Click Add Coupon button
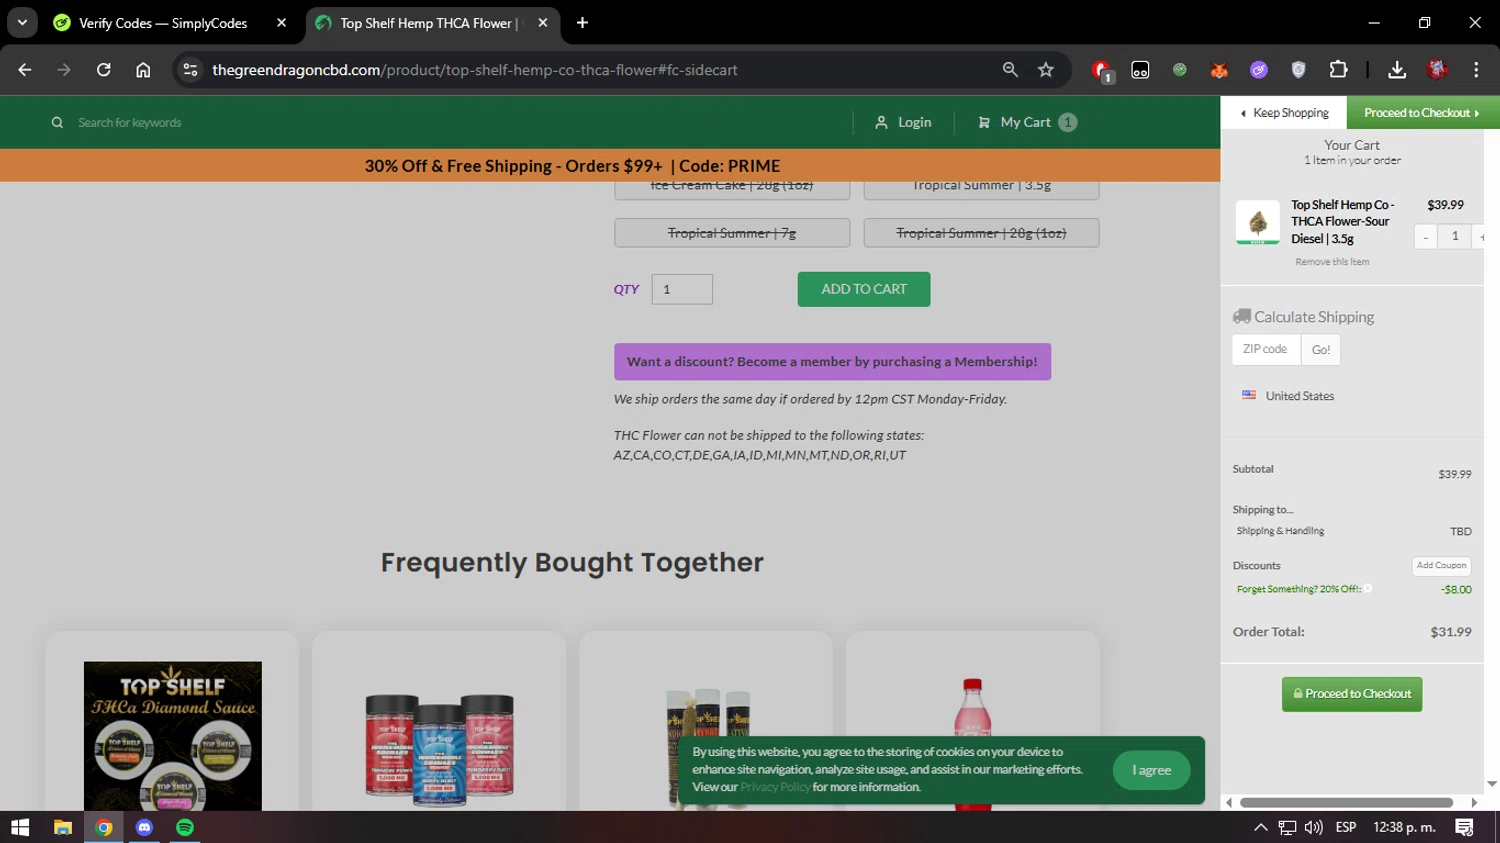 coord(1441,566)
